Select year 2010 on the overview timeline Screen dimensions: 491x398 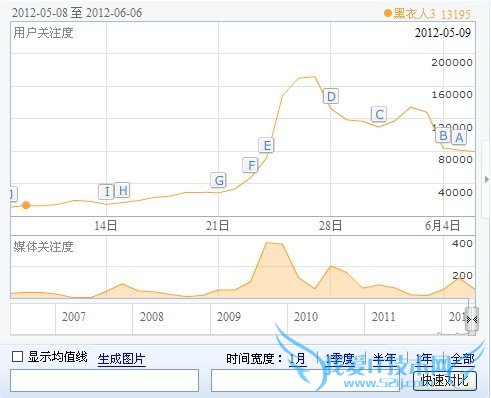click(x=306, y=316)
